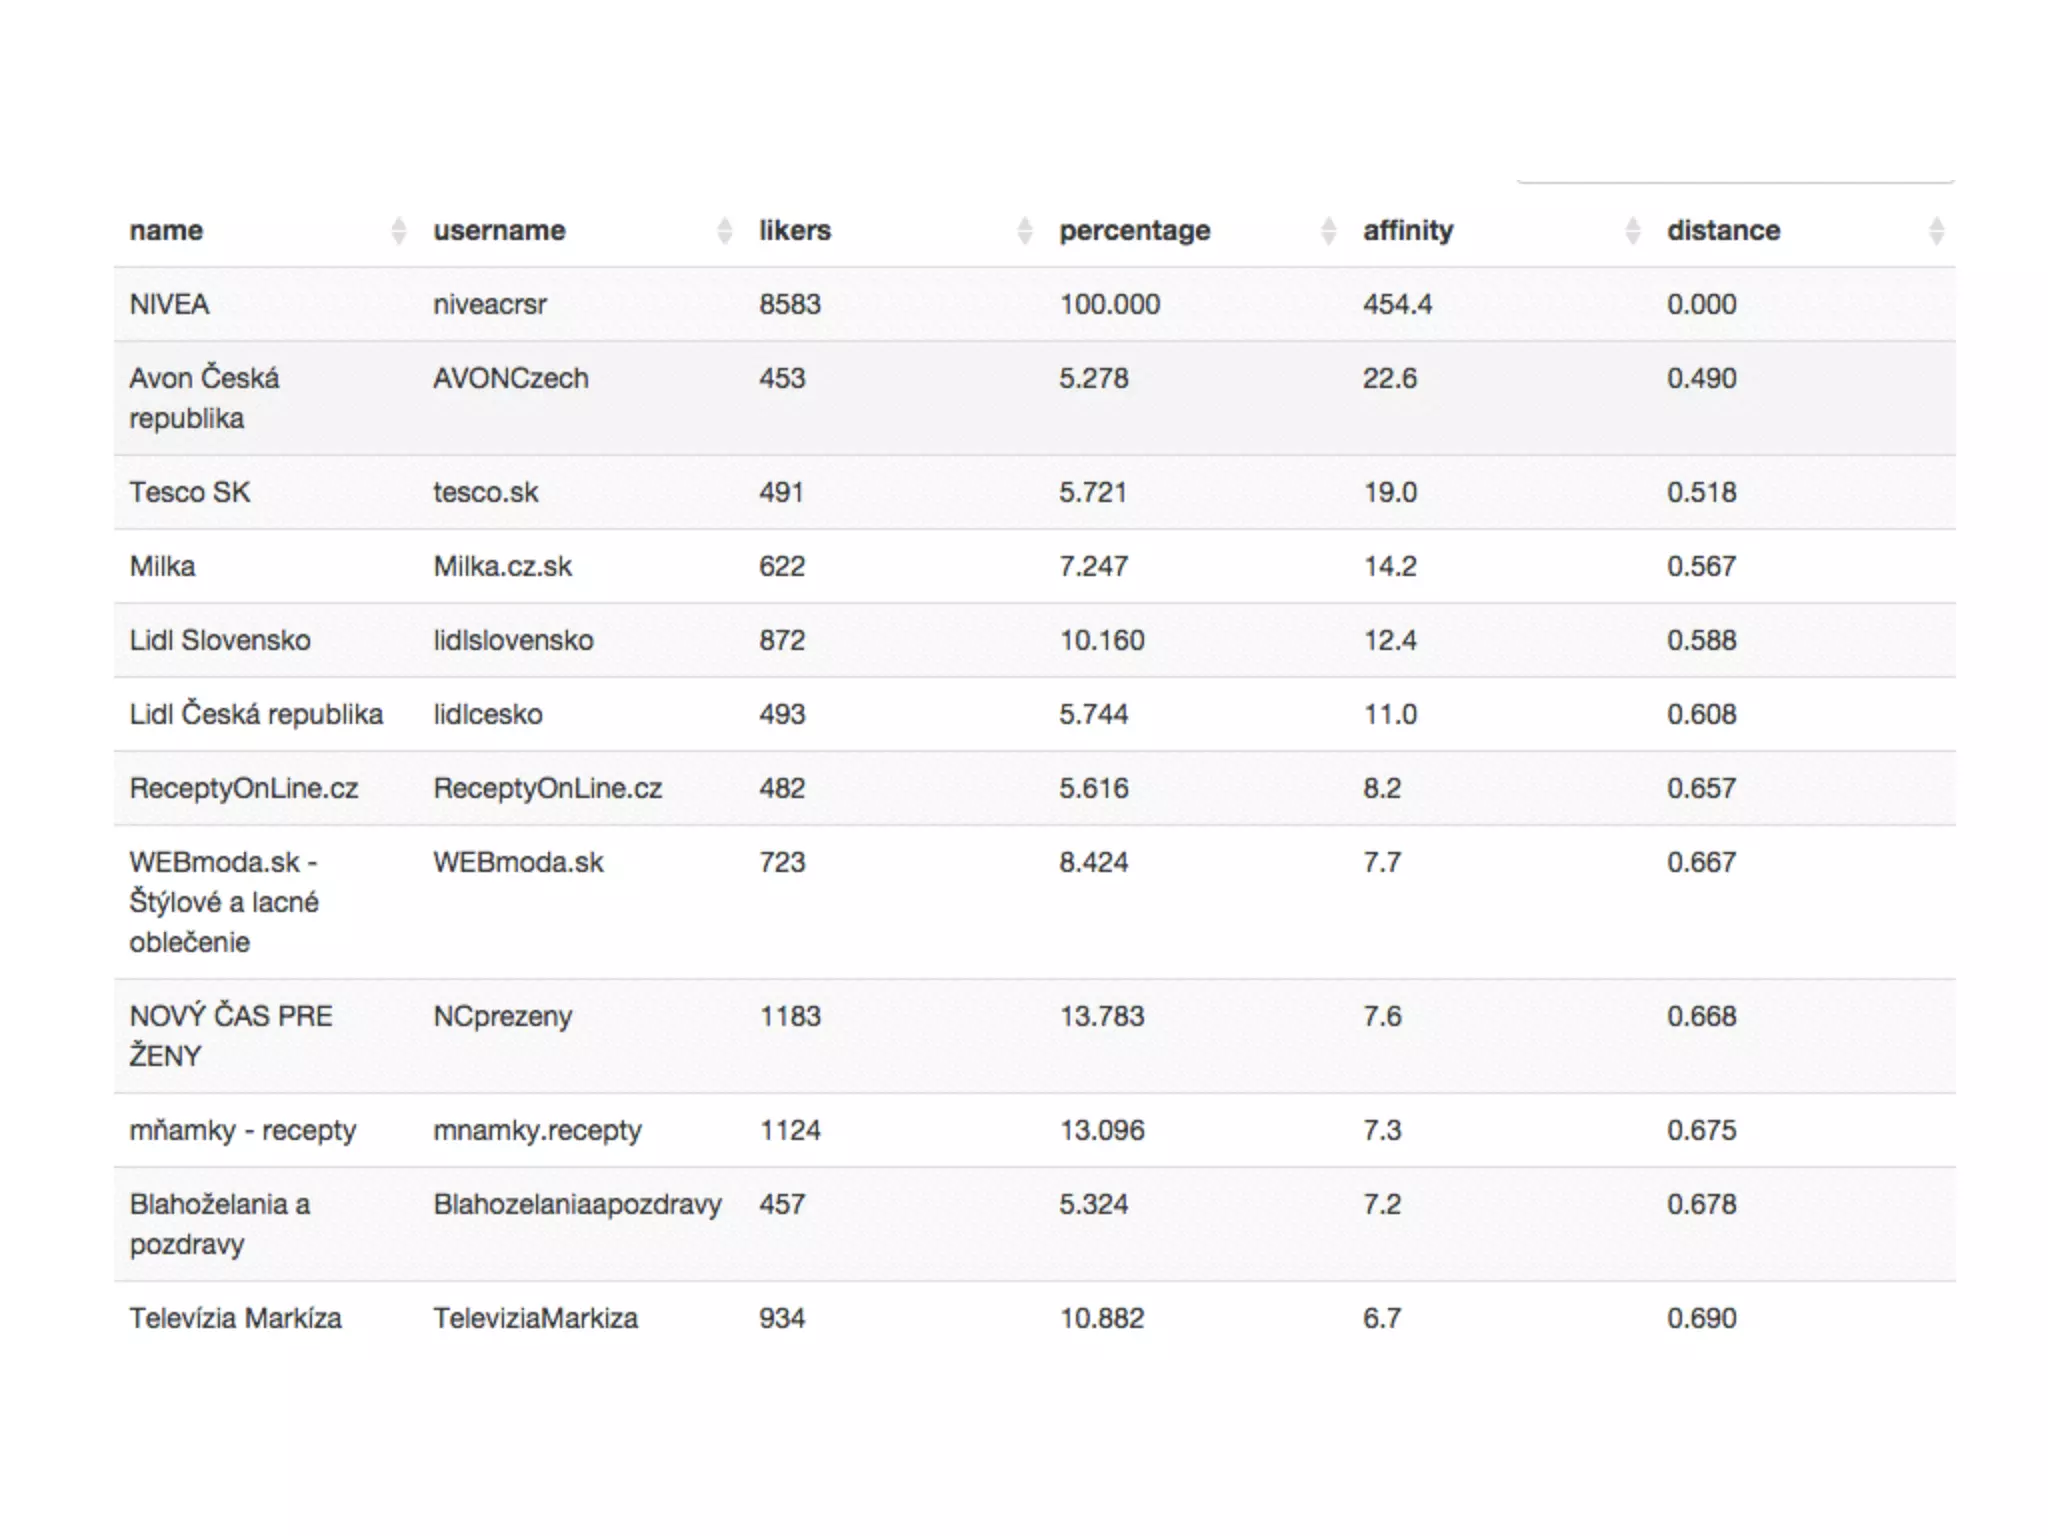This screenshot has height=1536, width=2048.
Task: Select the NIVEA row
Action: [x=1034, y=304]
